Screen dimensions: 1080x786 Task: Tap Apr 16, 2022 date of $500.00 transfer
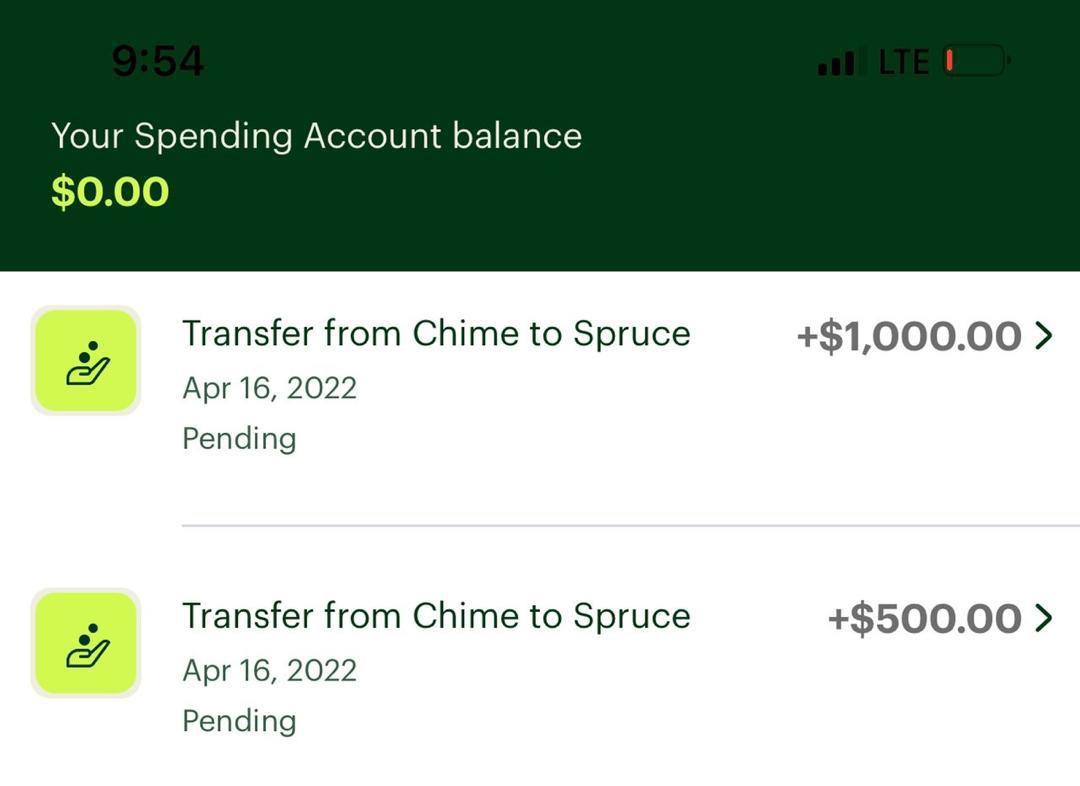[x=269, y=669]
